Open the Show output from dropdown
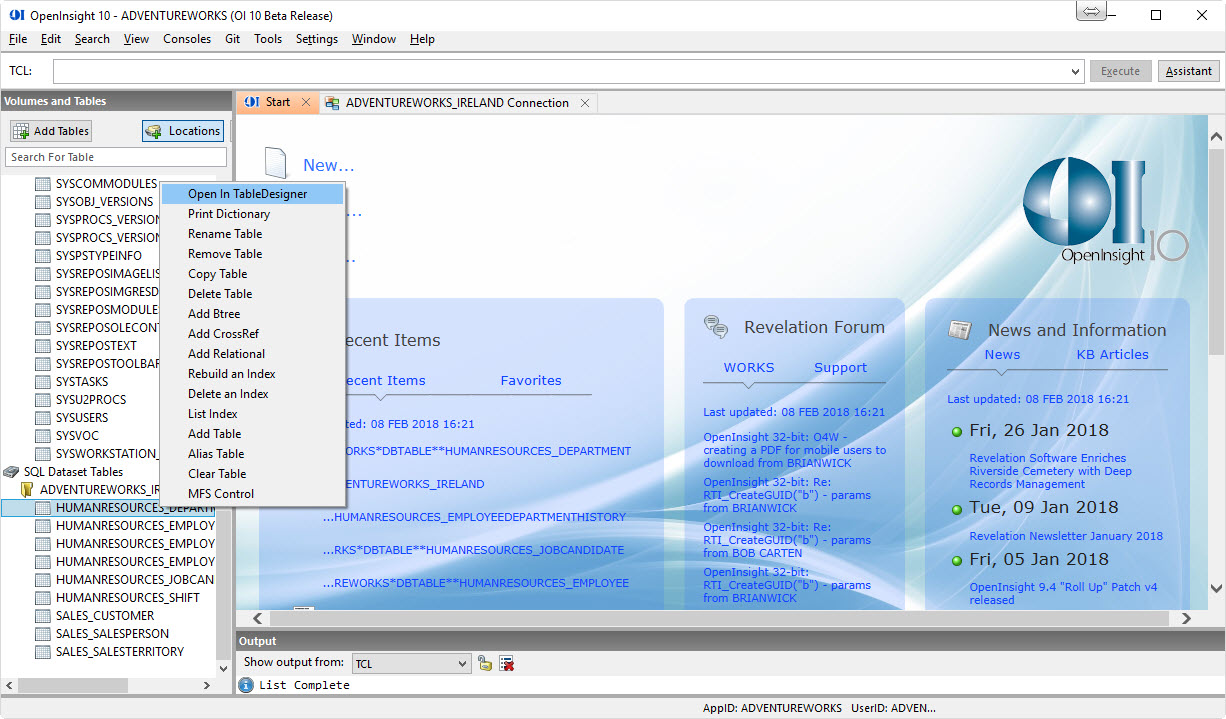1226x719 pixels. coord(411,663)
